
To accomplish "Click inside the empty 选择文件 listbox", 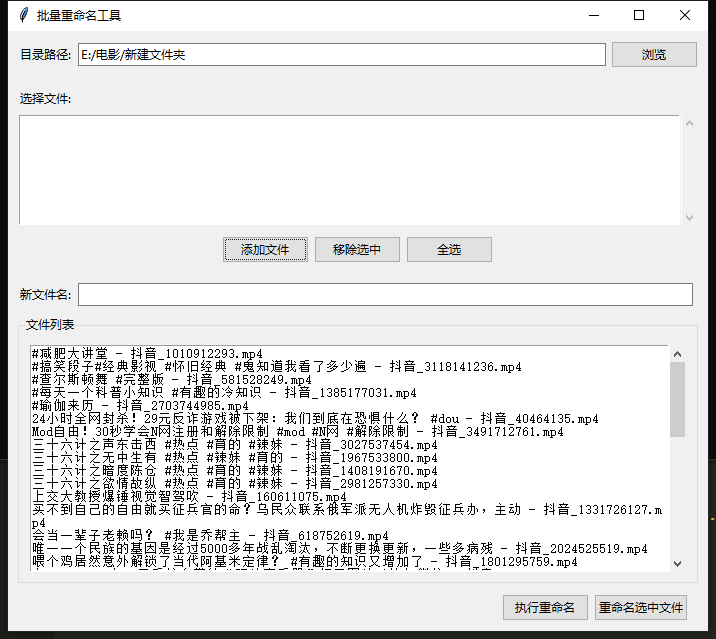I will 349,170.
